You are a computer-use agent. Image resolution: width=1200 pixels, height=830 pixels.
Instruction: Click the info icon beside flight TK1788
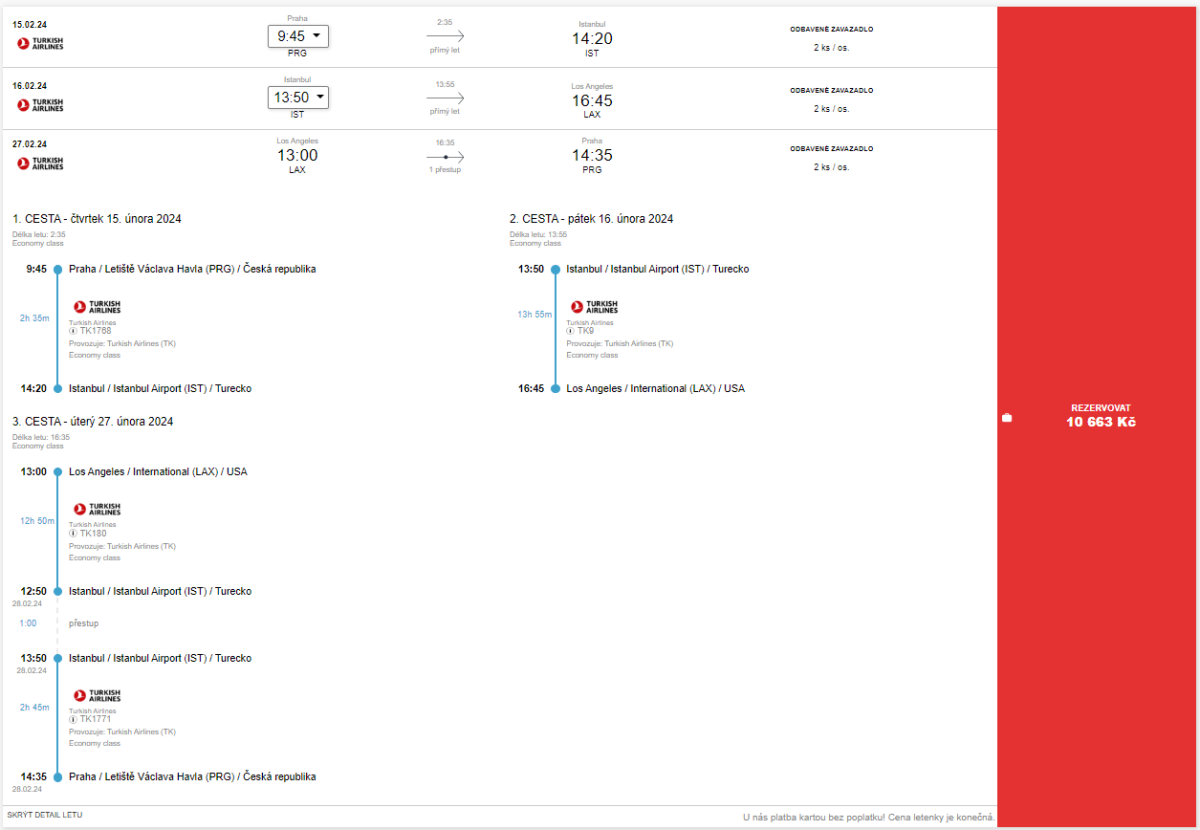coord(73,331)
